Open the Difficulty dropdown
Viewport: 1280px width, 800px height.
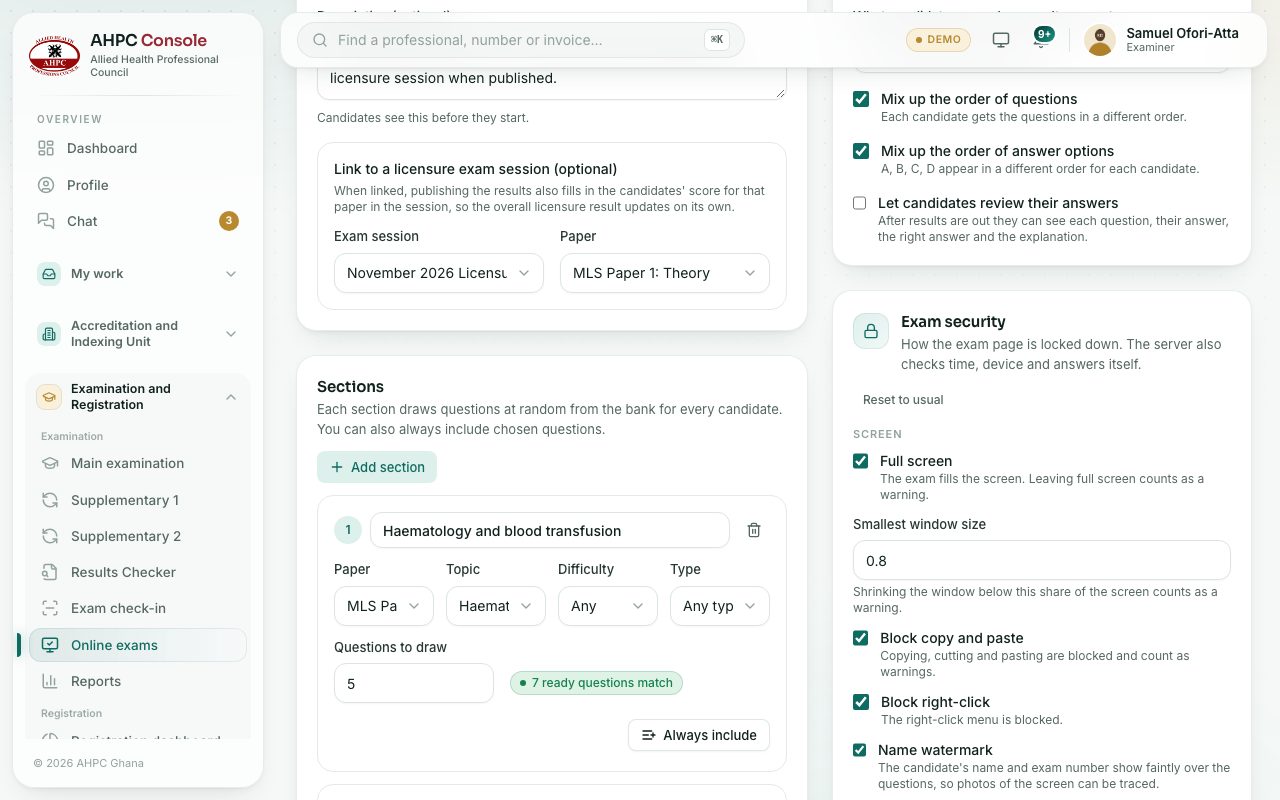point(608,606)
